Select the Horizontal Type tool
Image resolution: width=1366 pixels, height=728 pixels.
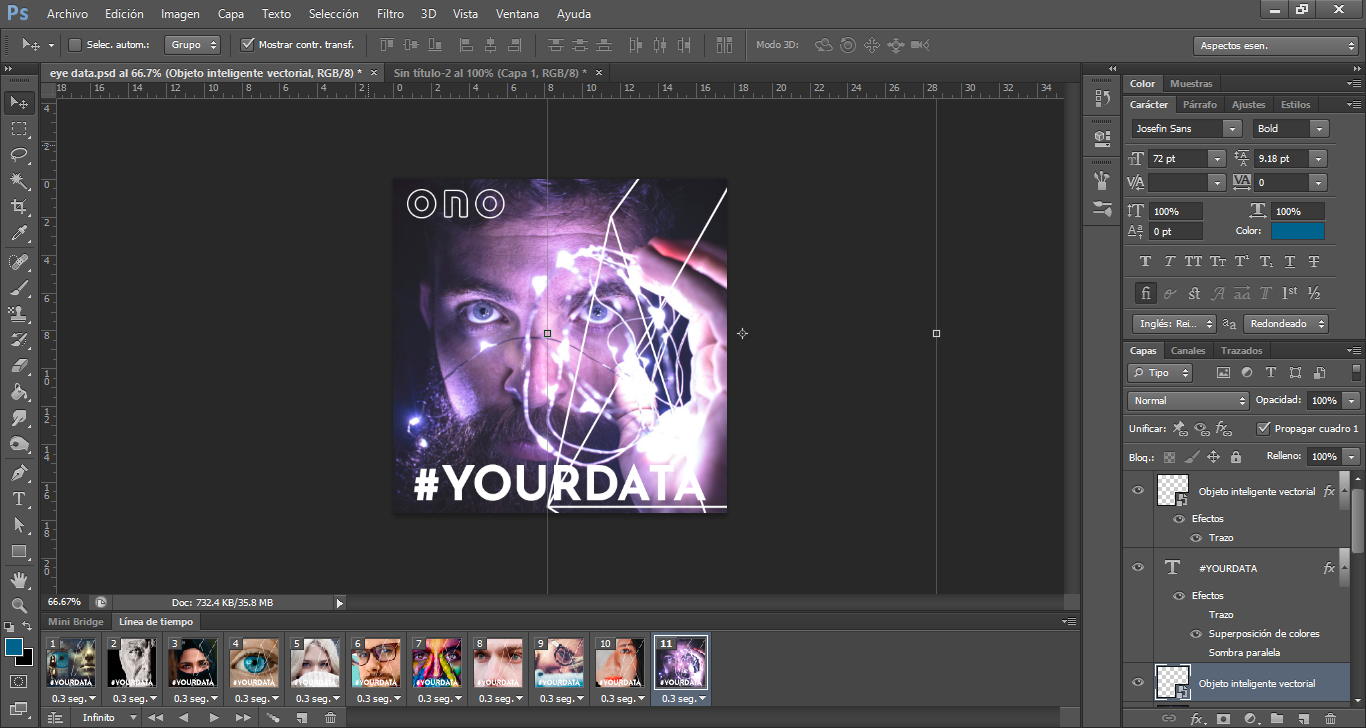(19, 499)
